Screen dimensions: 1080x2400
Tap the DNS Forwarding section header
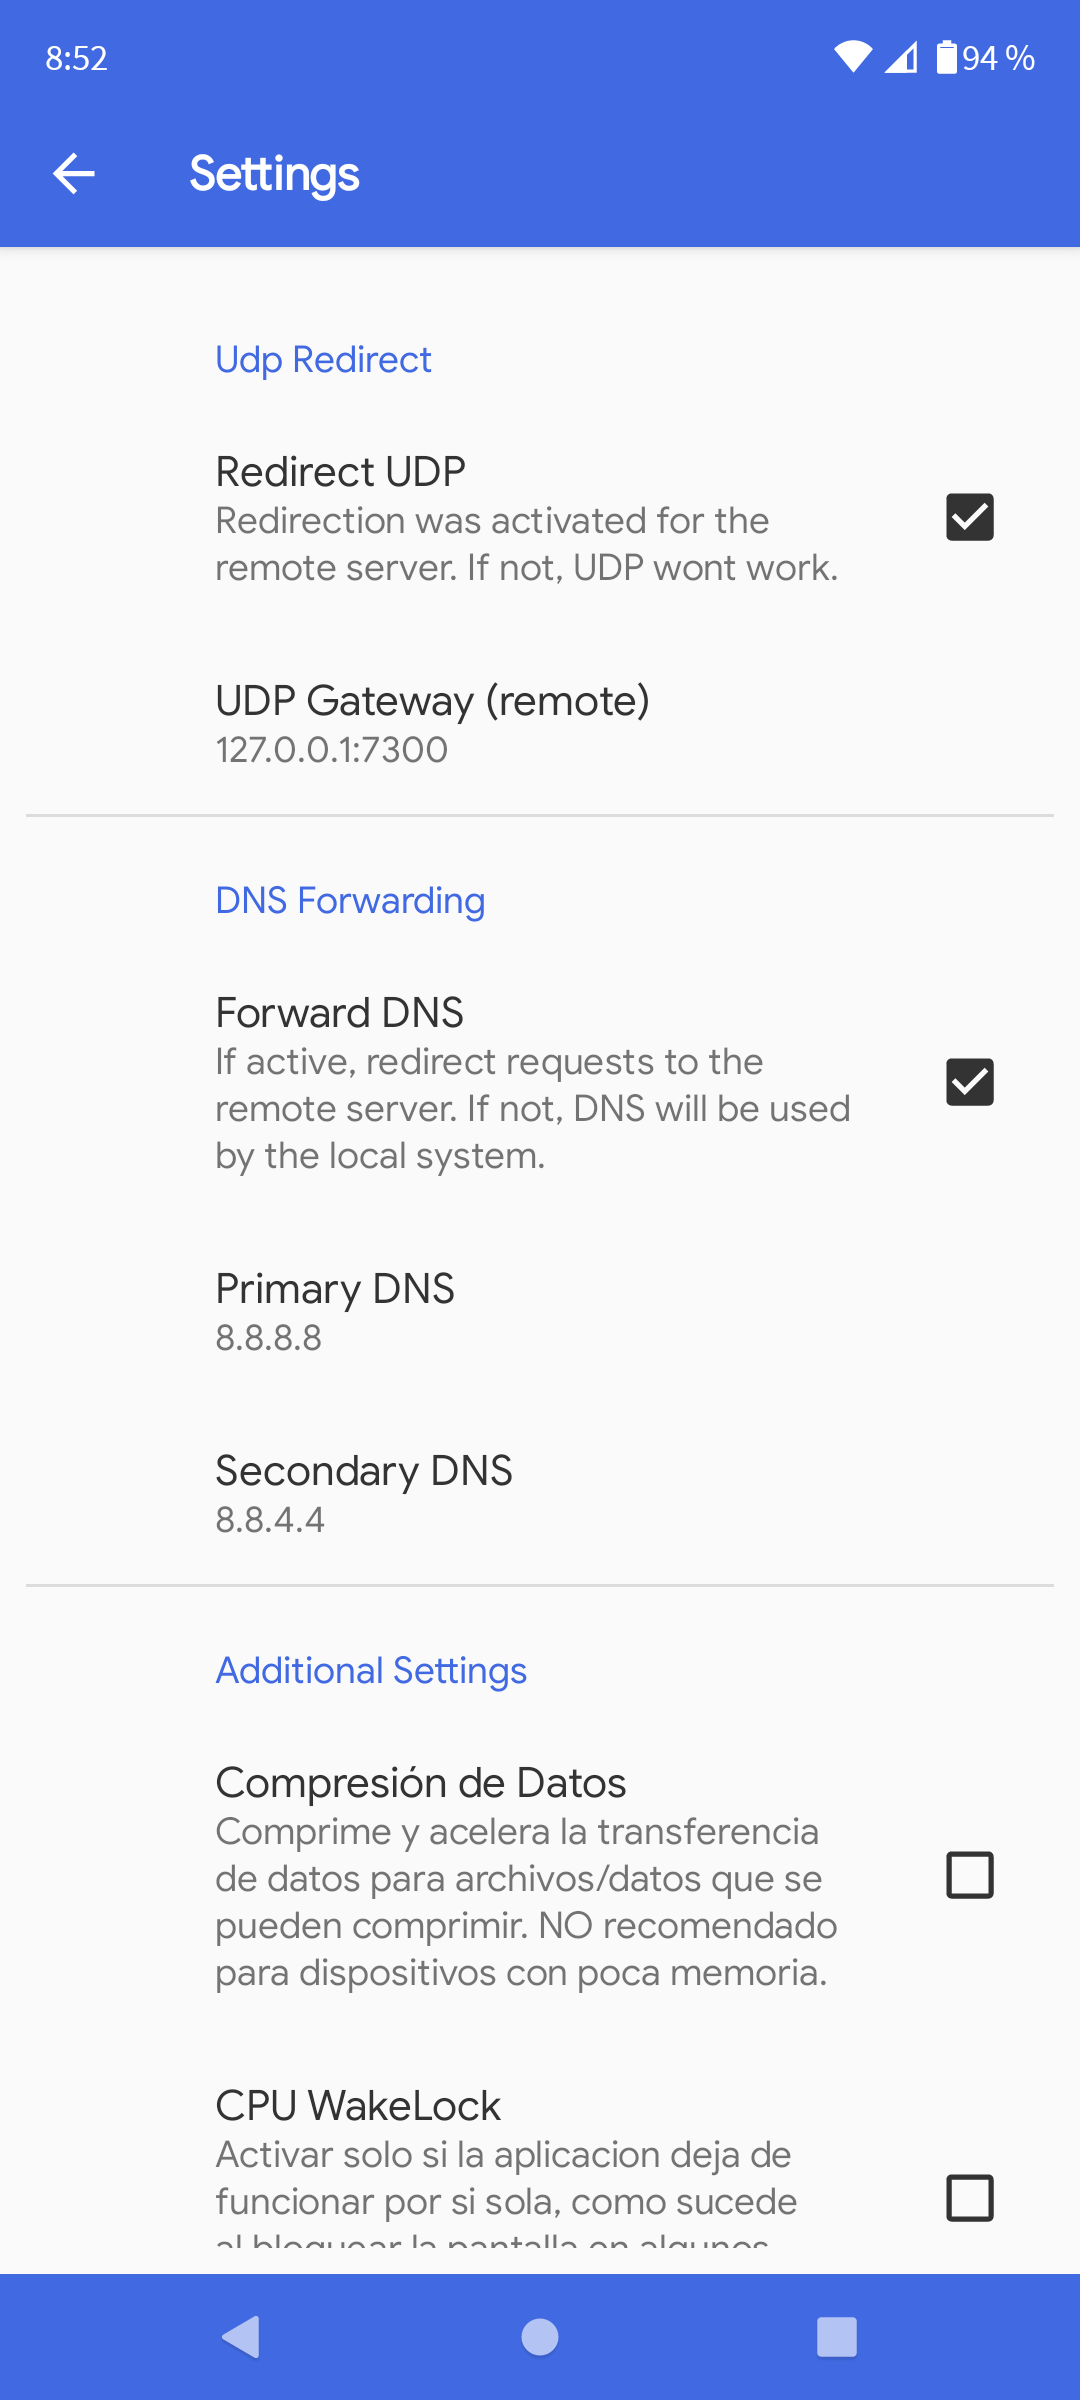click(x=350, y=901)
